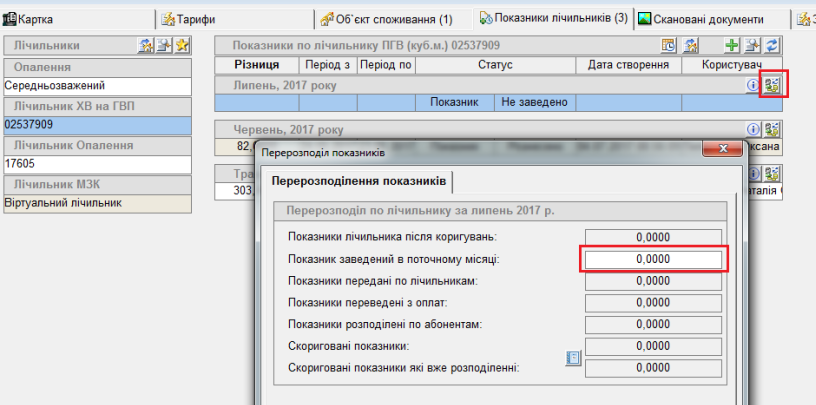This screenshot has height=405, width=816.
Task: Click small book icon beside Скориговані показники
Action: click(x=574, y=357)
